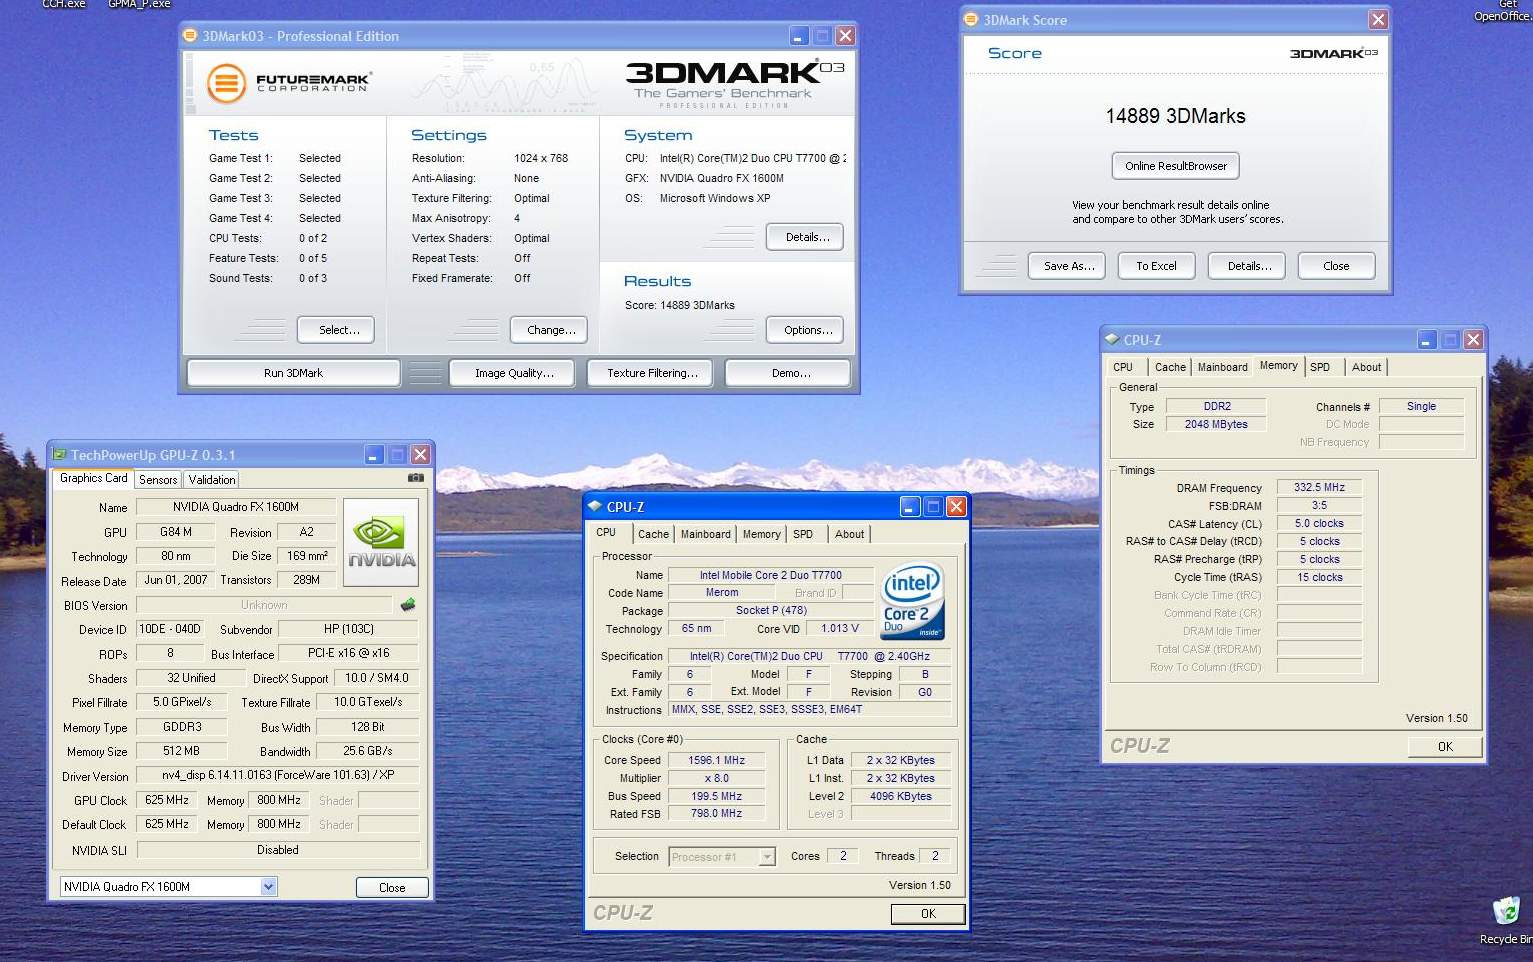Screen dimensions: 1533x962
Task: Switch to Validation tab in GPU-Z
Action: pos(212,480)
